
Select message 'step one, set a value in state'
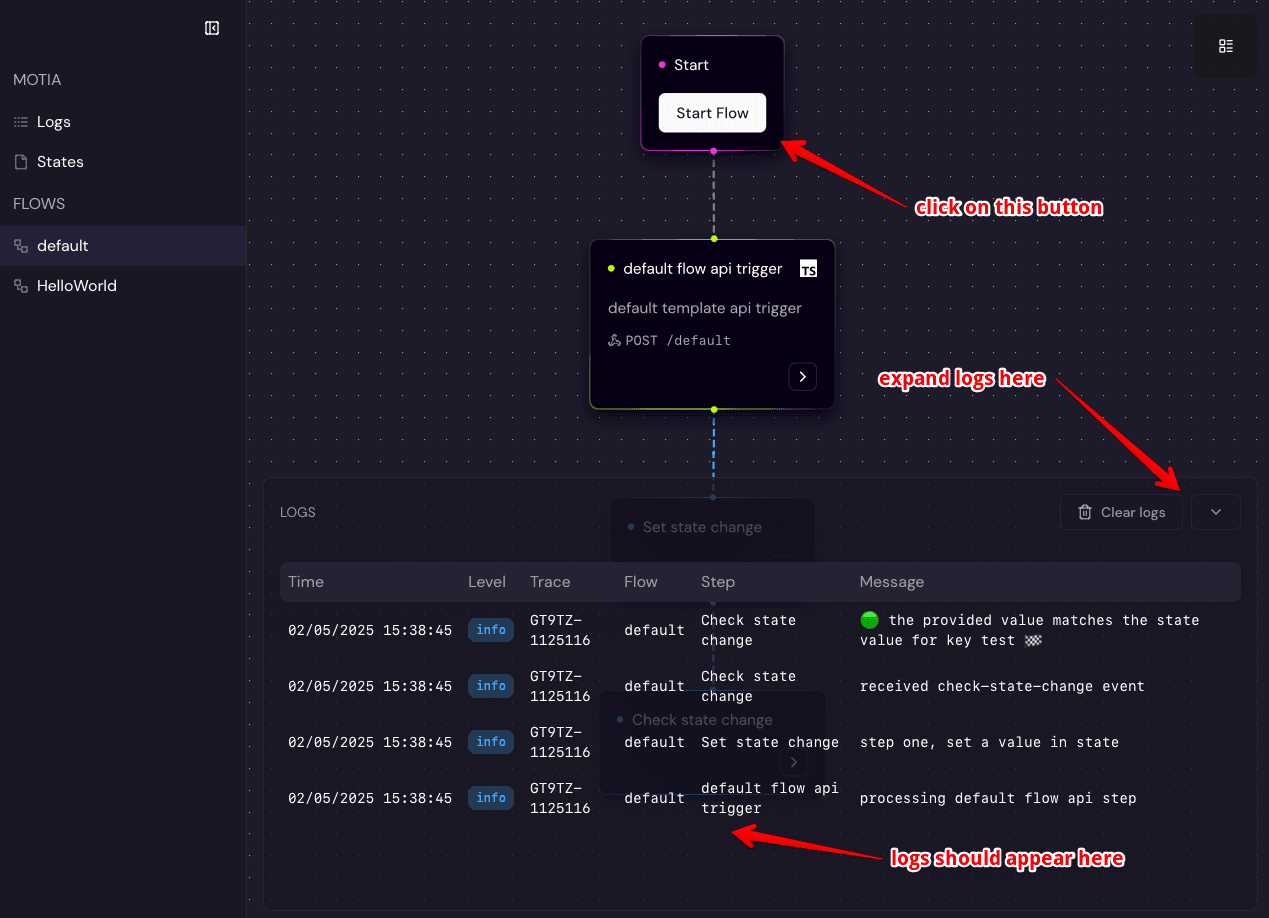[989, 742]
